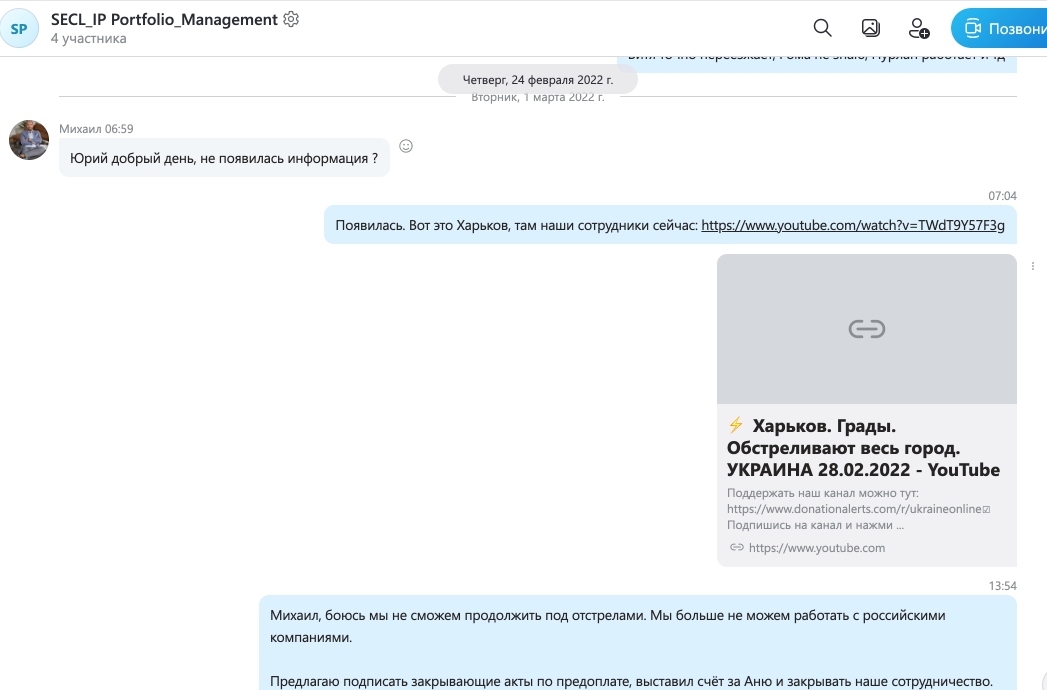Click the SP group avatar
The width and height of the screenshot is (1047, 690).
click(x=19, y=29)
